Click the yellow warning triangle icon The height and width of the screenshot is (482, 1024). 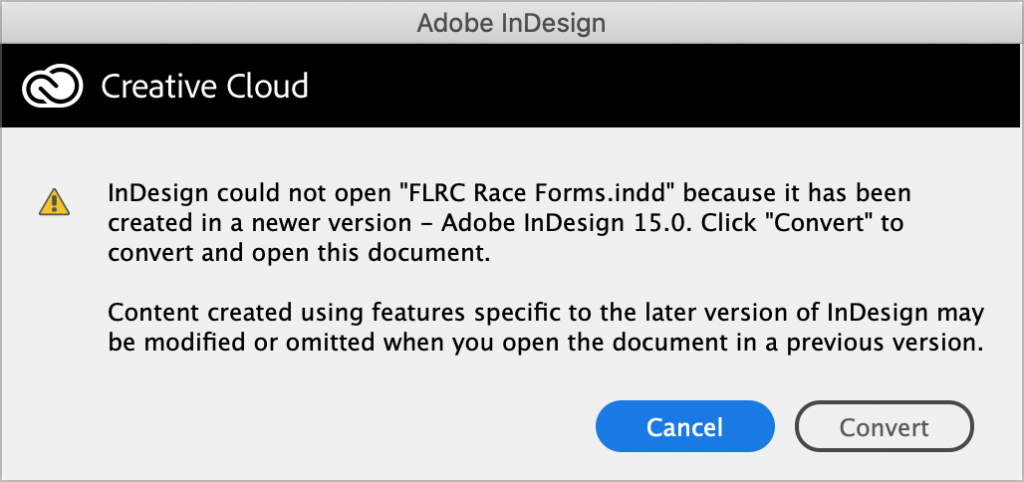50,201
